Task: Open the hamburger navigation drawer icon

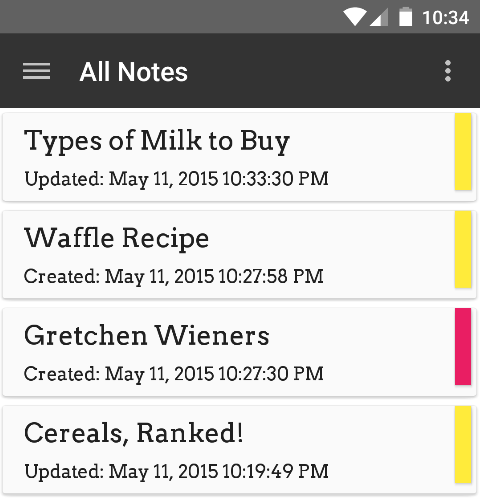Action: click(36, 71)
